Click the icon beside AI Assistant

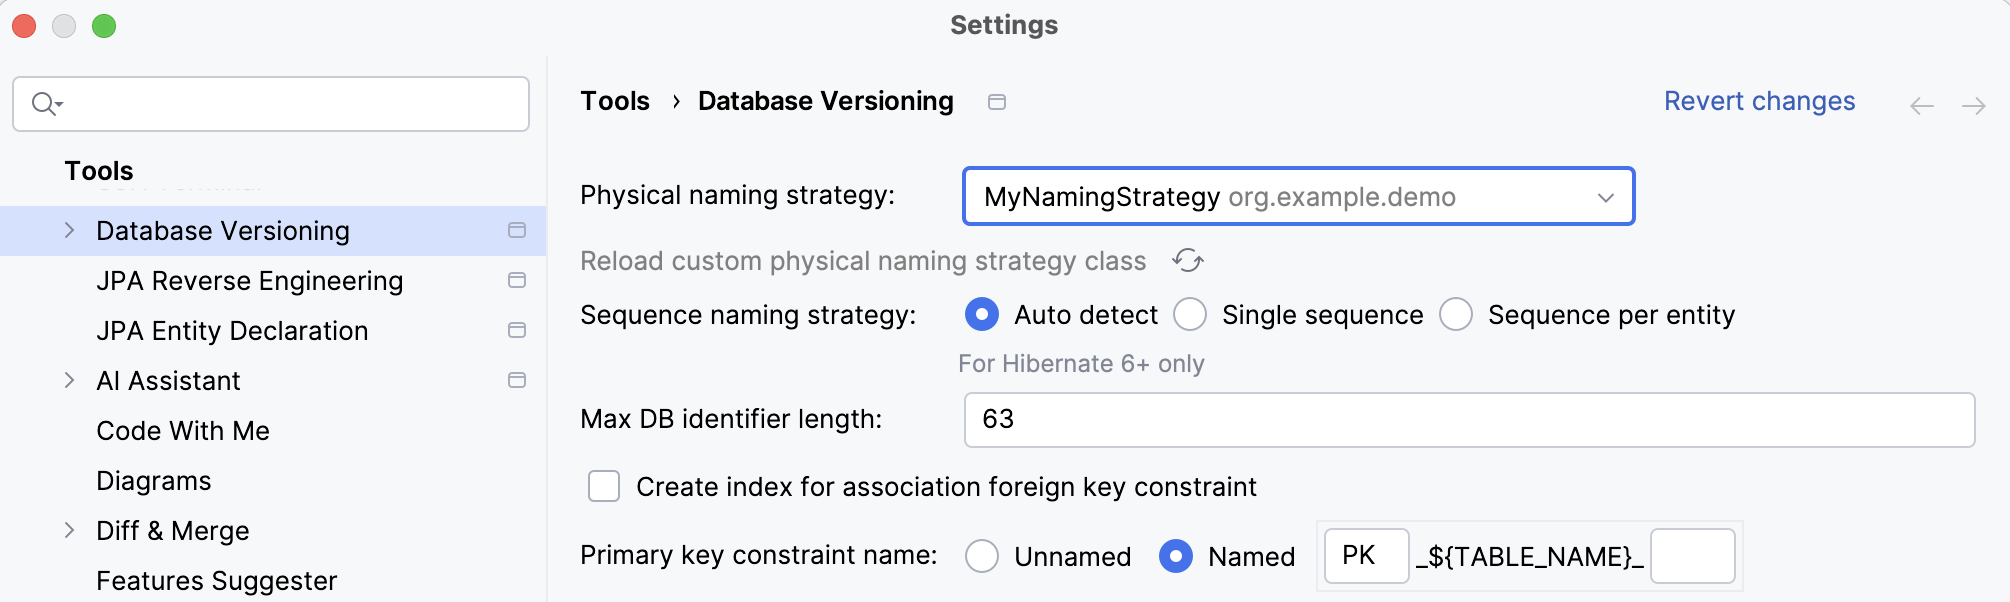(x=517, y=380)
